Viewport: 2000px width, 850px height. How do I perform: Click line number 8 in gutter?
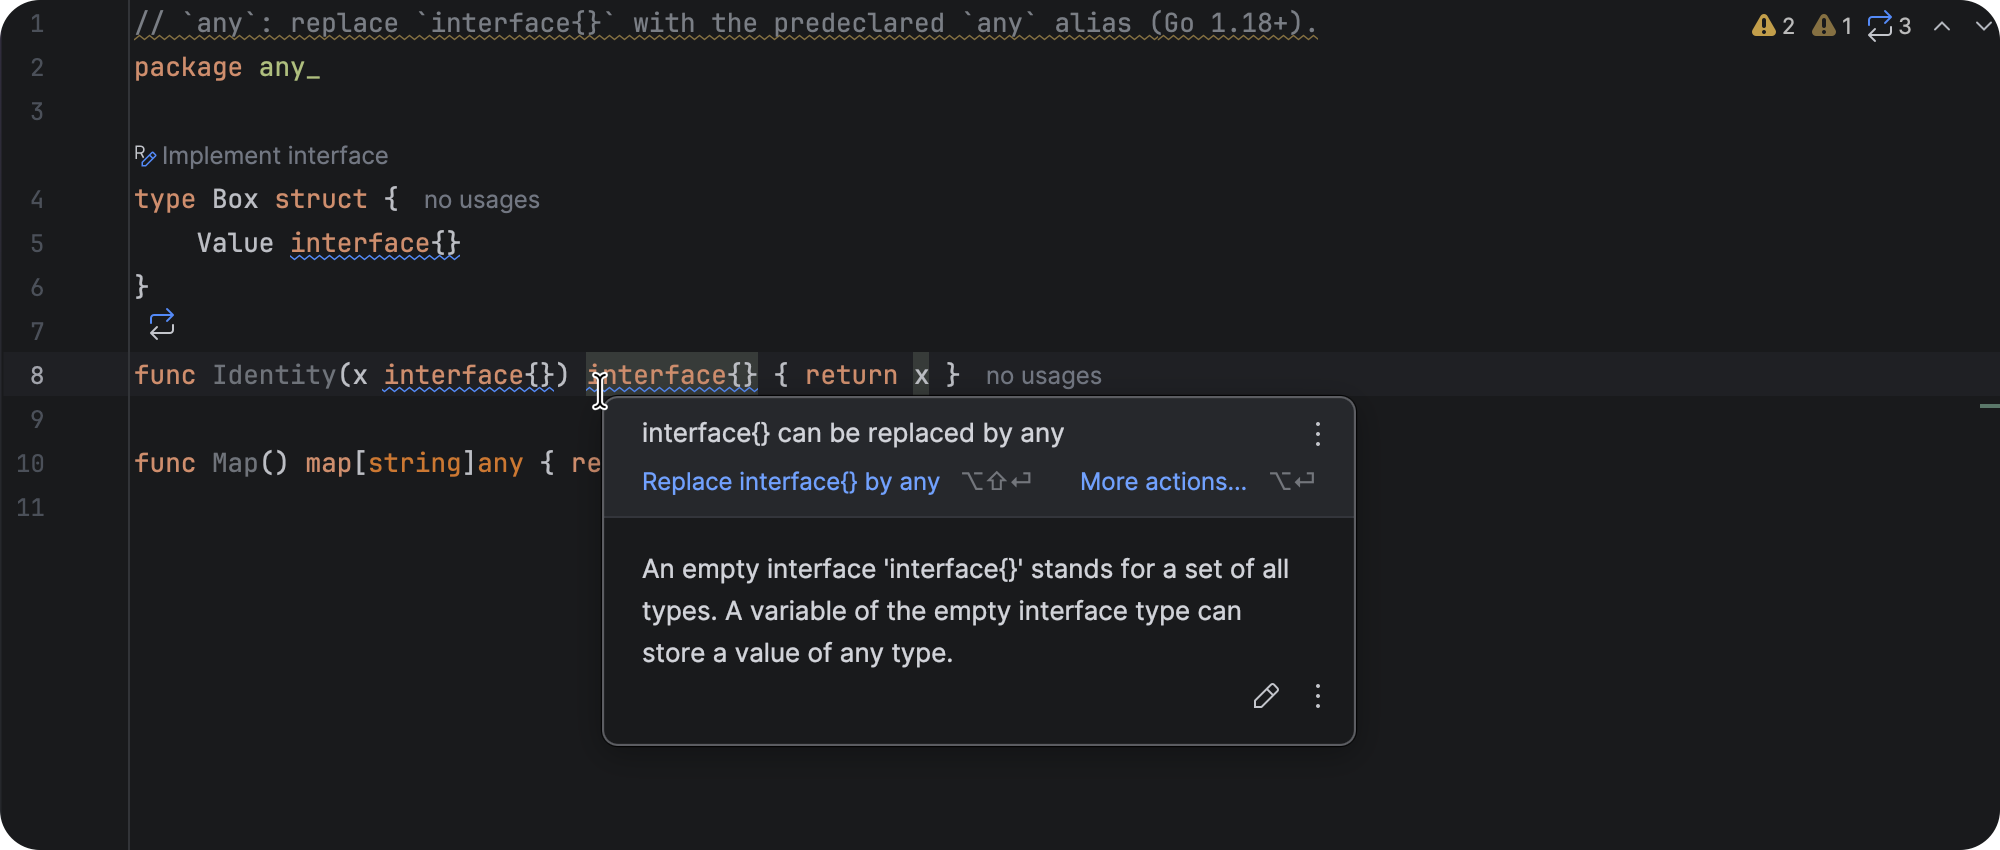click(37, 375)
